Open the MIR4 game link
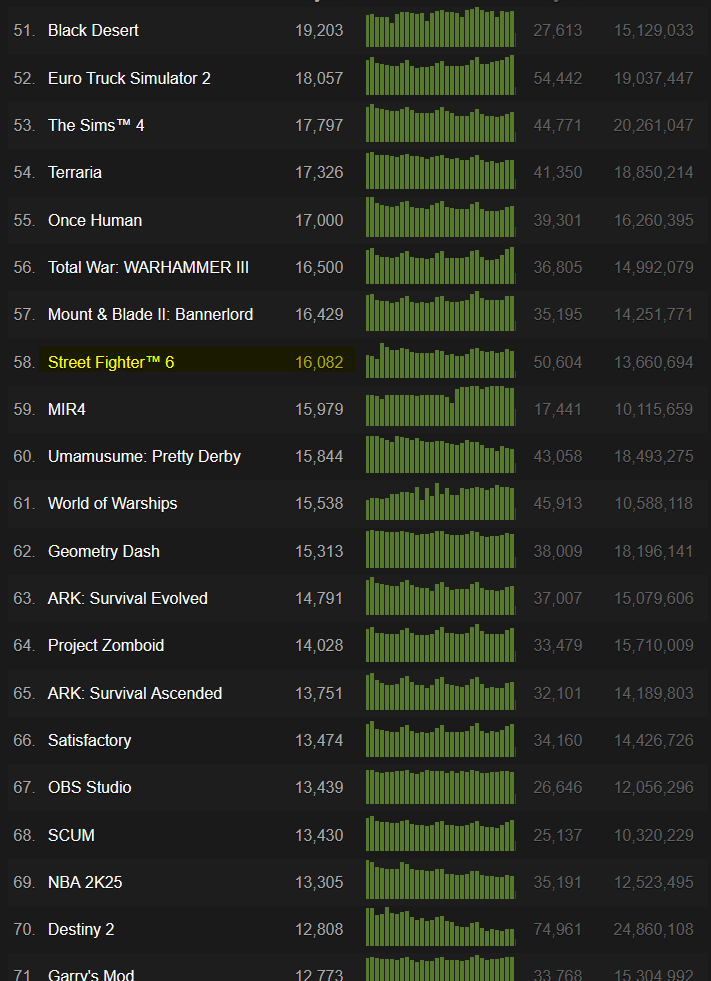Viewport: 711px width, 981px height. tap(67, 409)
